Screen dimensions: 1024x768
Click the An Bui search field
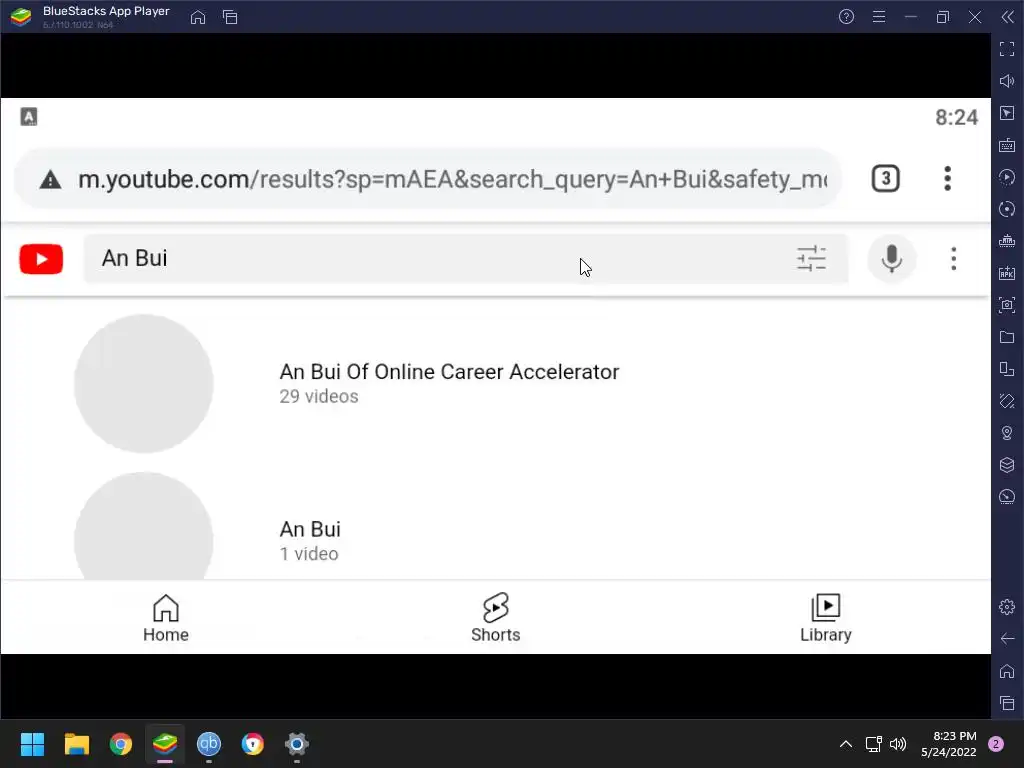pyautogui.click(x=466, y=259)
